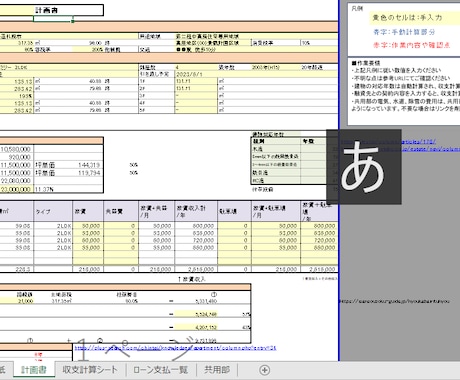
Task: Select the 119,794 cell
Action: (x=89, y=173)
